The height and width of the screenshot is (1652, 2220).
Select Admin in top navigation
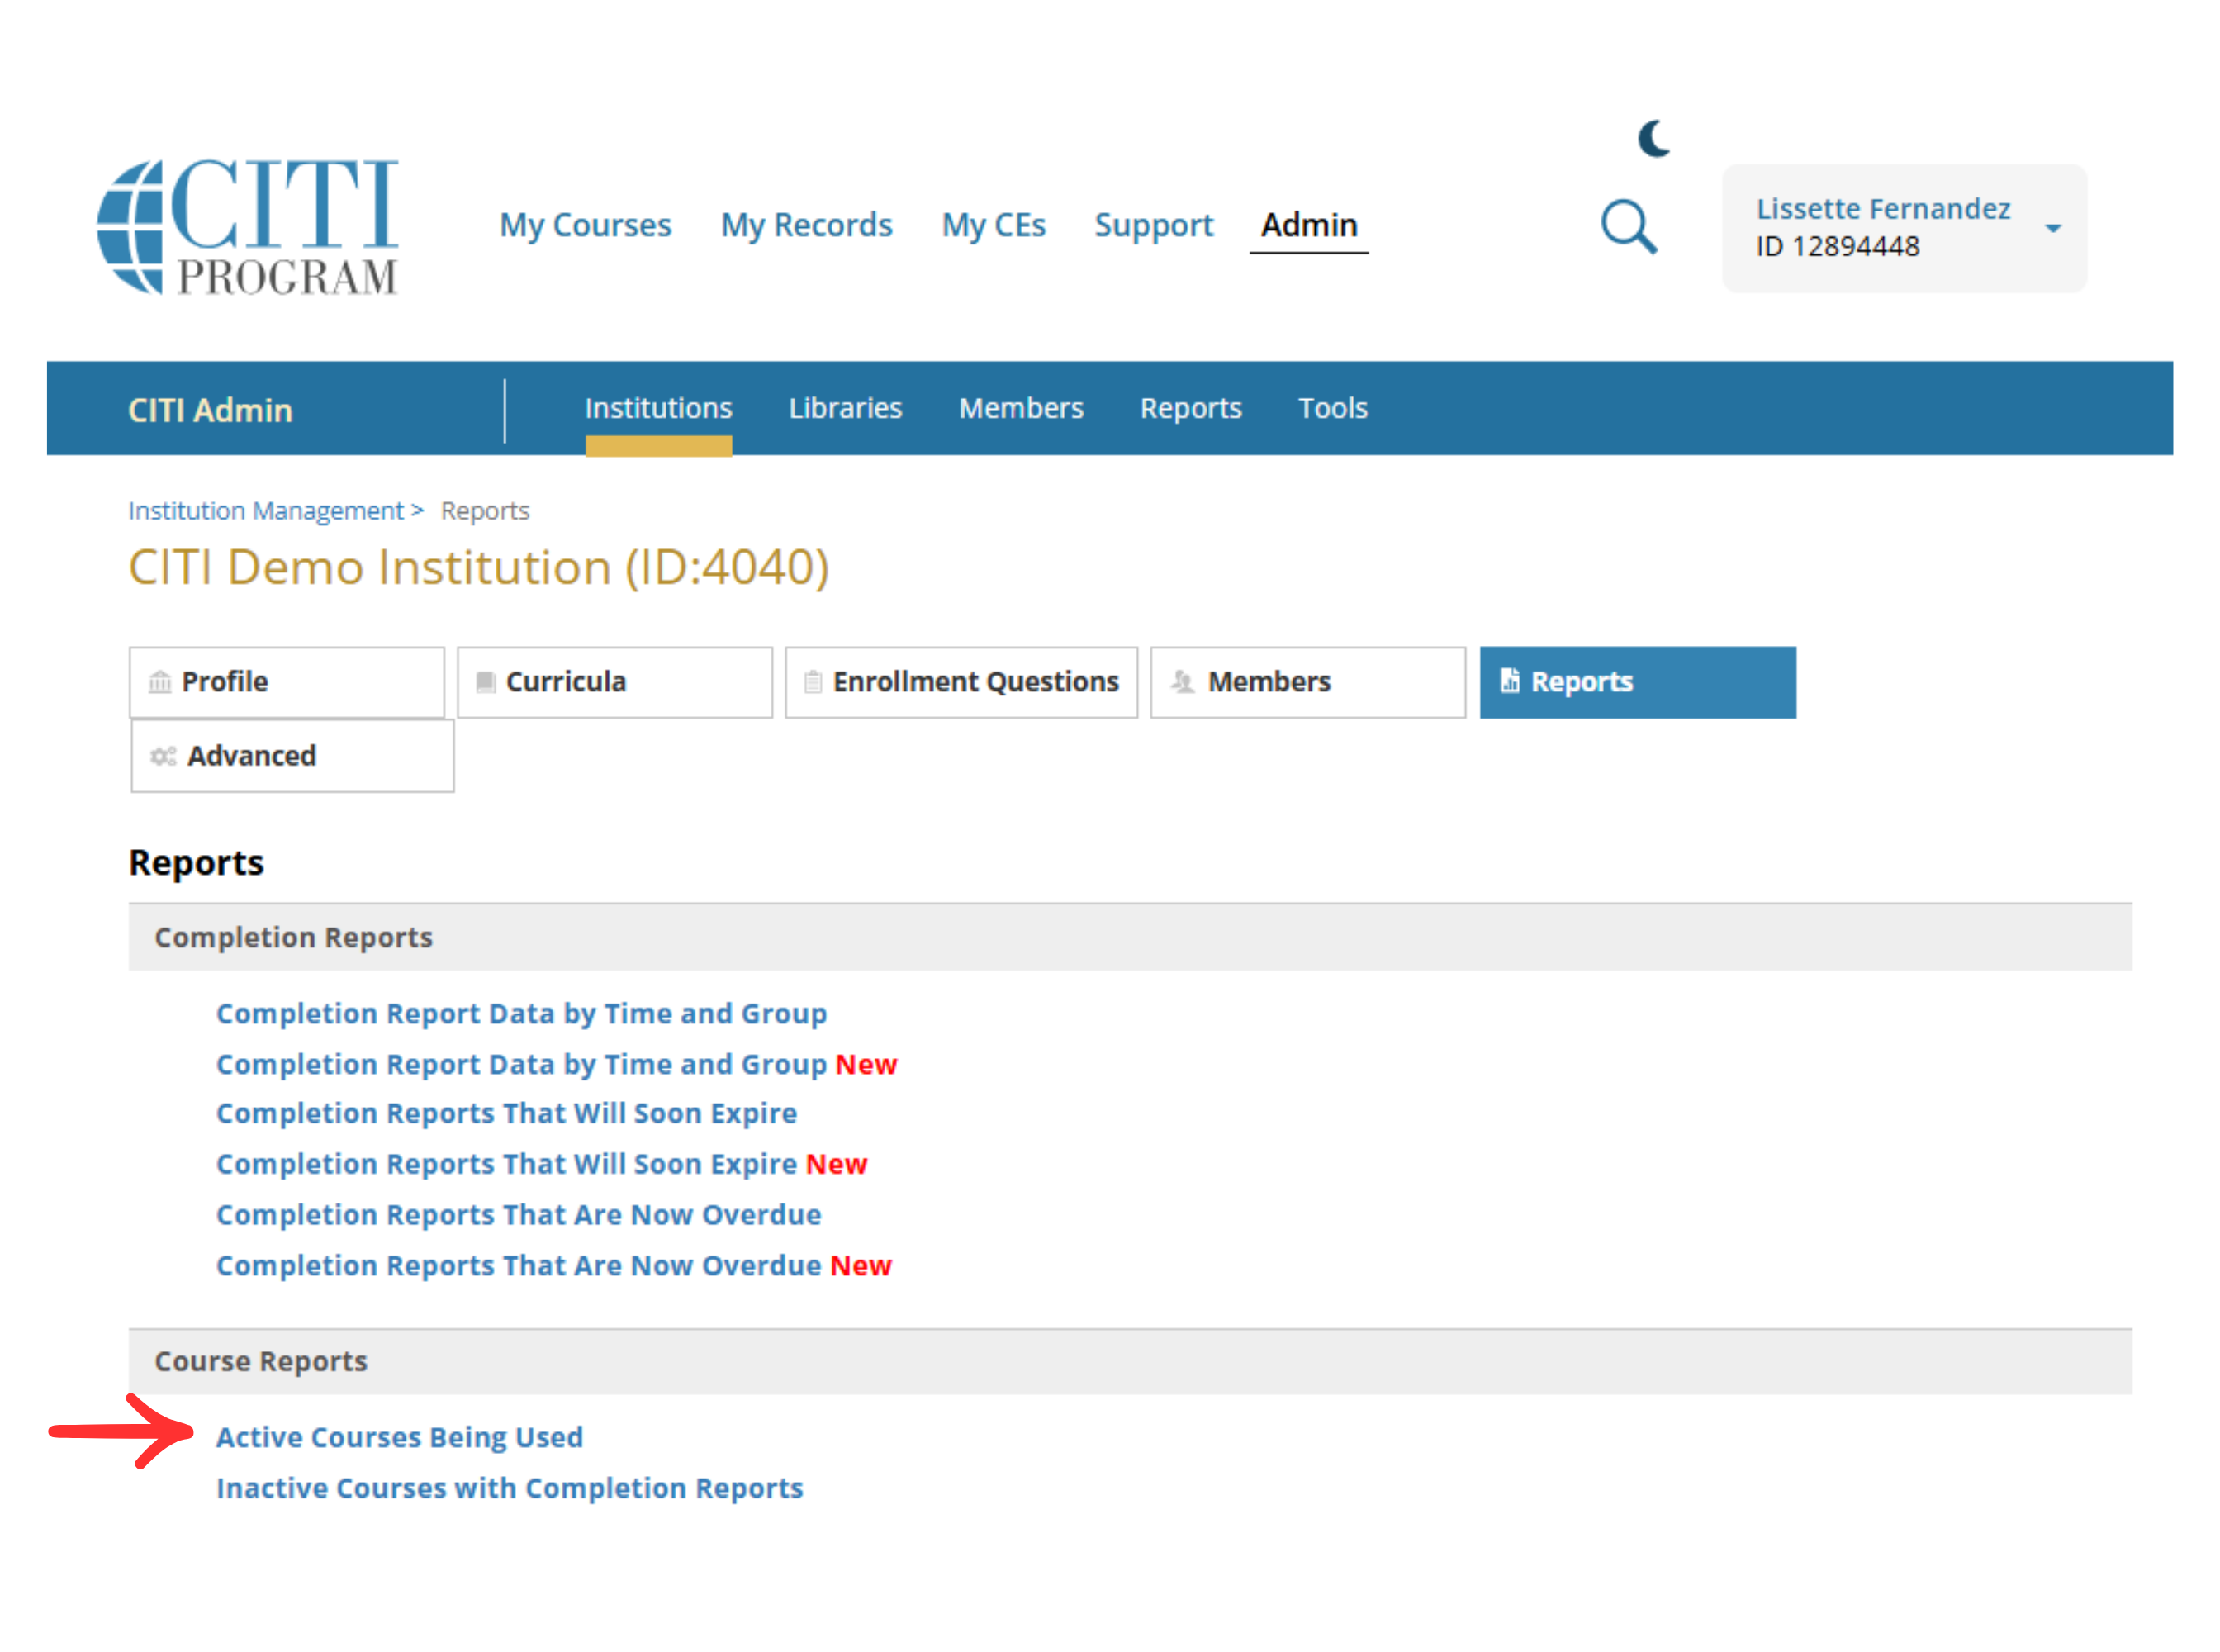1308,225
